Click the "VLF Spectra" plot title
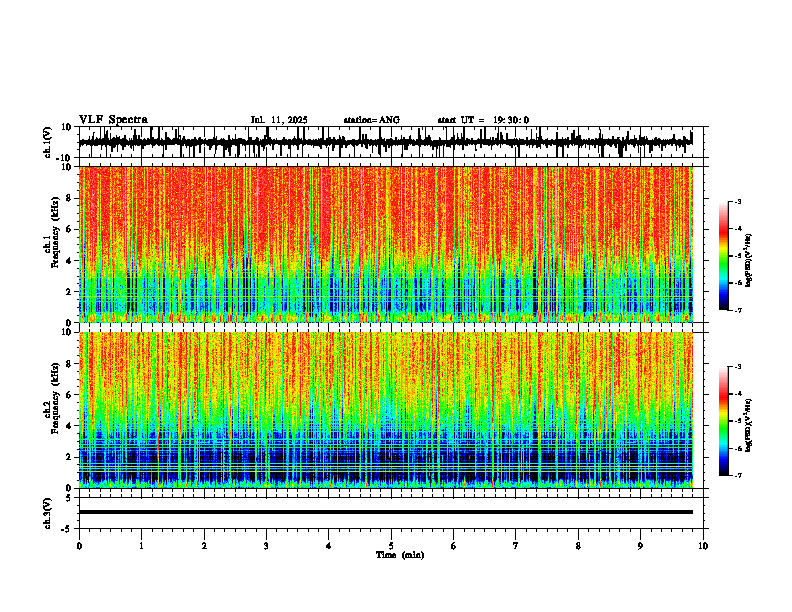This screenshot has width=792, height=612. click(x=113, y=120)
